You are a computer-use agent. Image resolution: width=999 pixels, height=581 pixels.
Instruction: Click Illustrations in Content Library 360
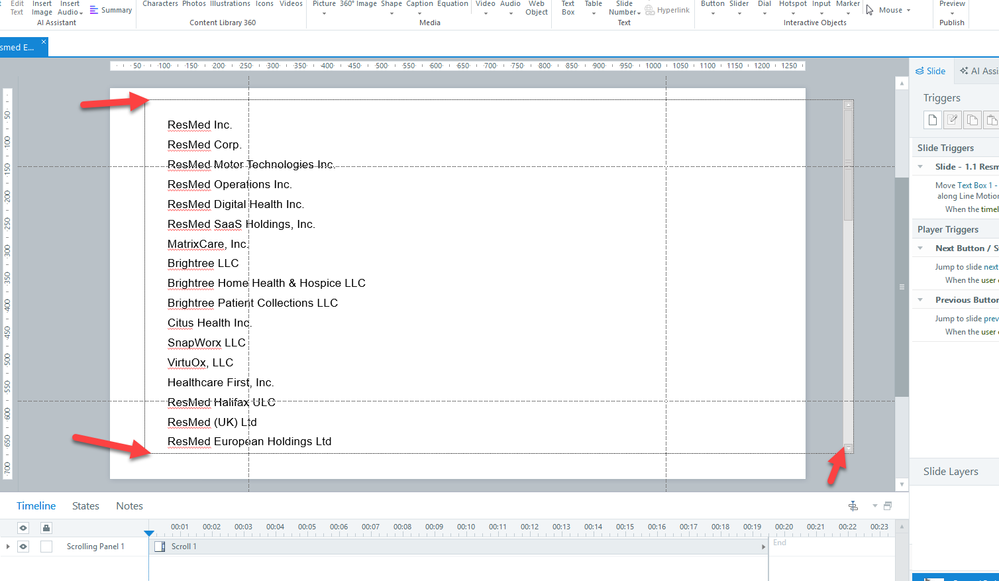(x=230, y=4)
